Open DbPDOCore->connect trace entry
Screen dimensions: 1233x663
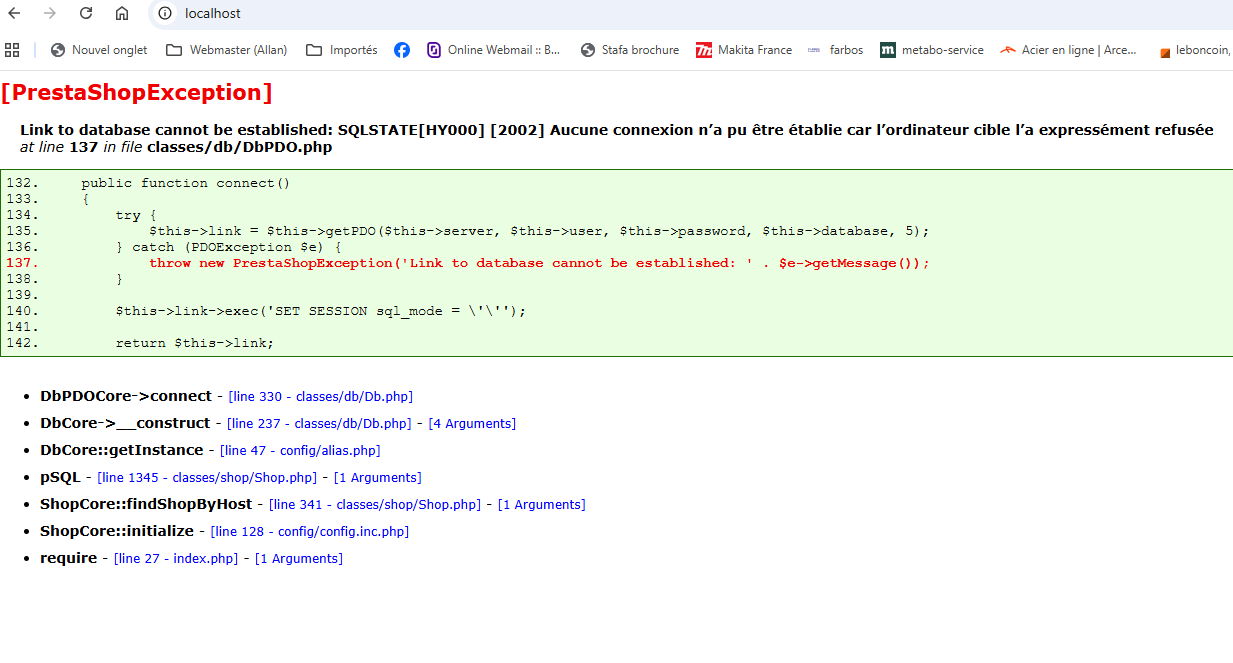pos(126,396)
